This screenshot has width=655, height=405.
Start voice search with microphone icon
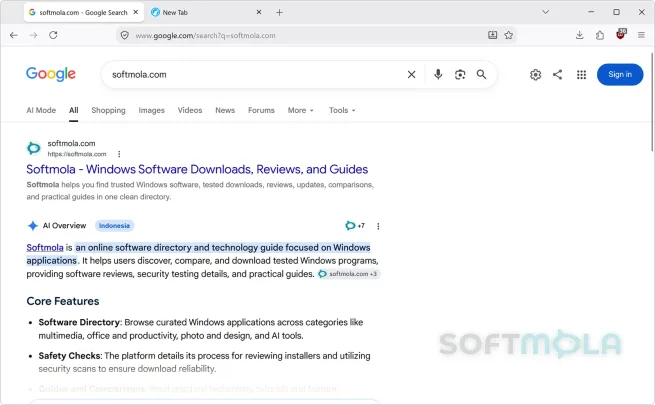pyautogui.click(x=438, y=74)
